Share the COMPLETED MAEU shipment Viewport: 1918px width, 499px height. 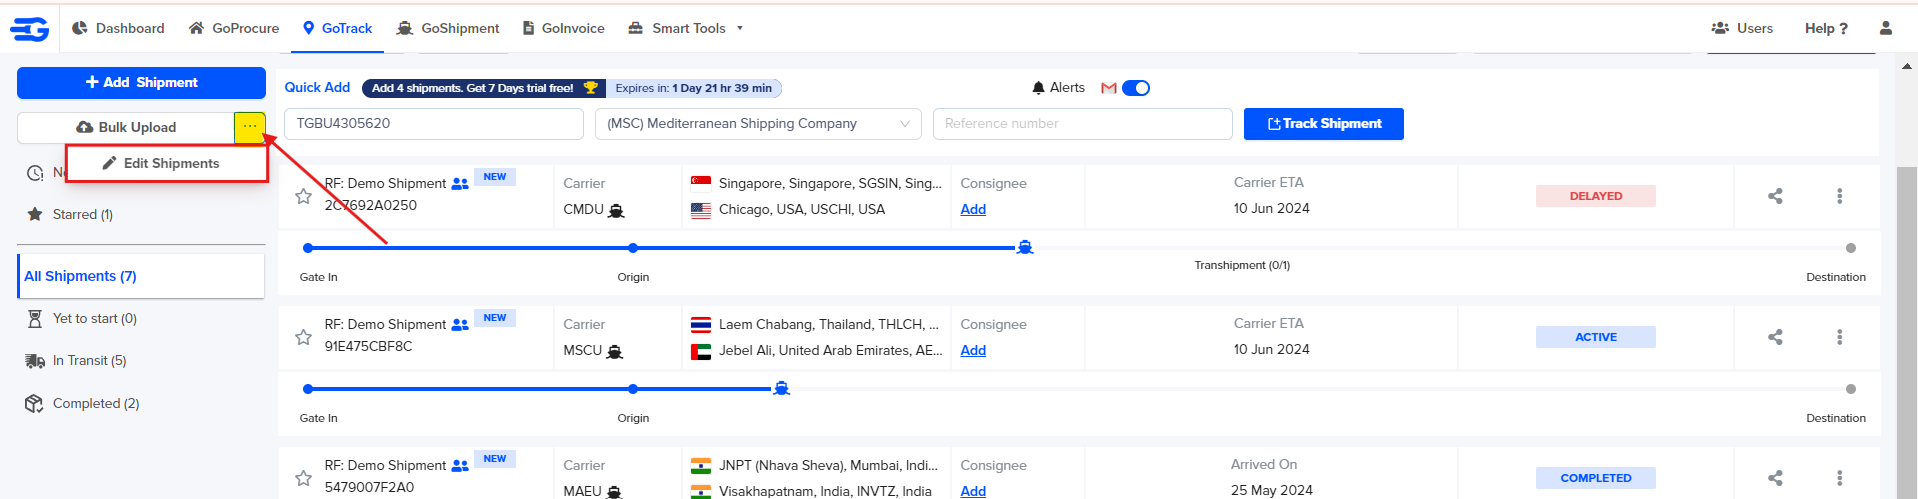[x=1775, y=478]
